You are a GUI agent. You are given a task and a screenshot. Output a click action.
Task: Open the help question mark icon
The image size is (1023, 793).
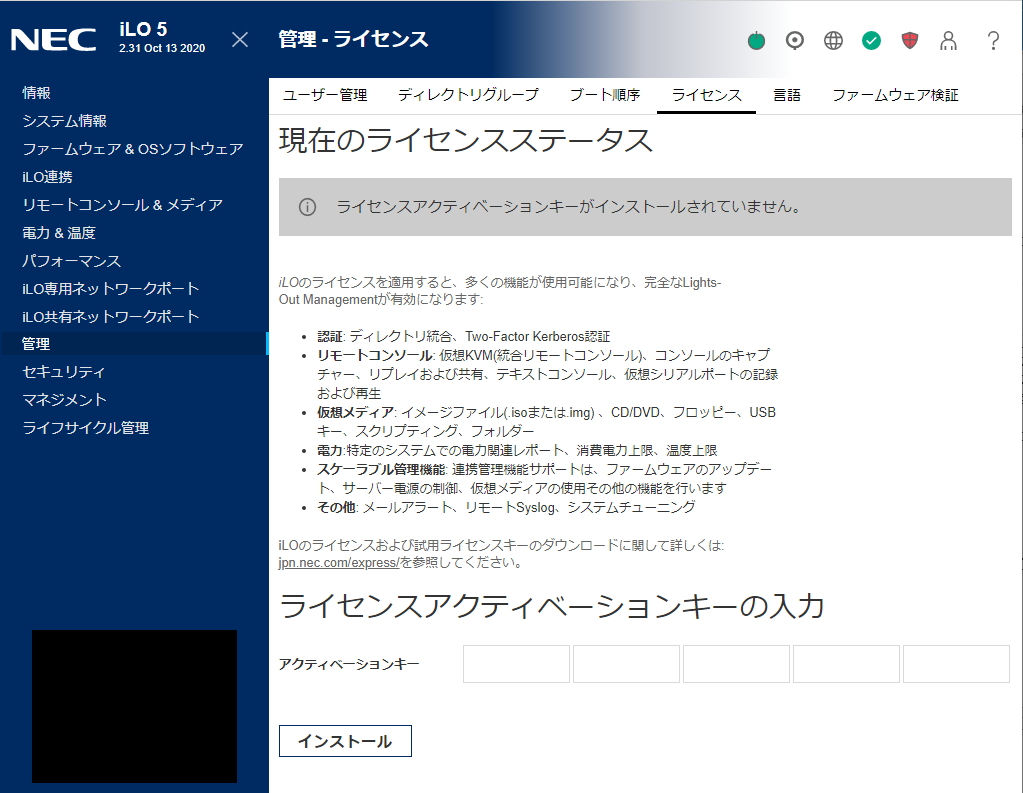993,40
